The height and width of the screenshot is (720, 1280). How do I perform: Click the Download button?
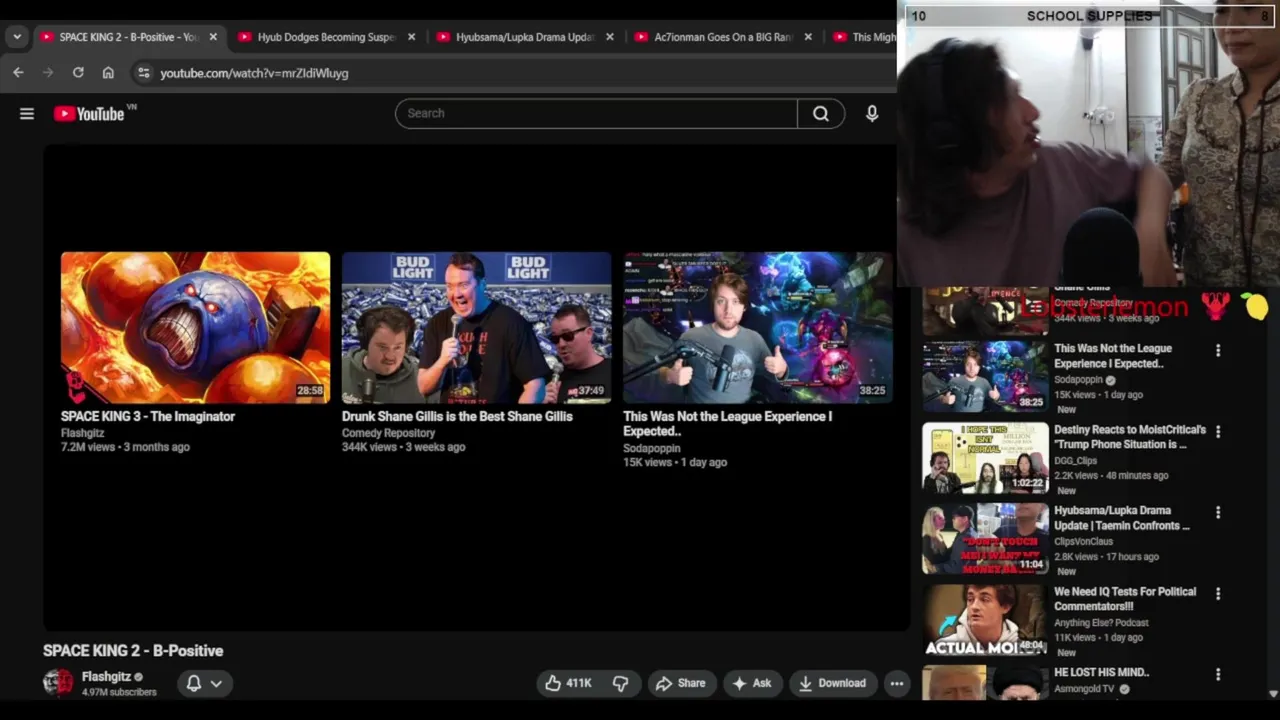point(832,683)
